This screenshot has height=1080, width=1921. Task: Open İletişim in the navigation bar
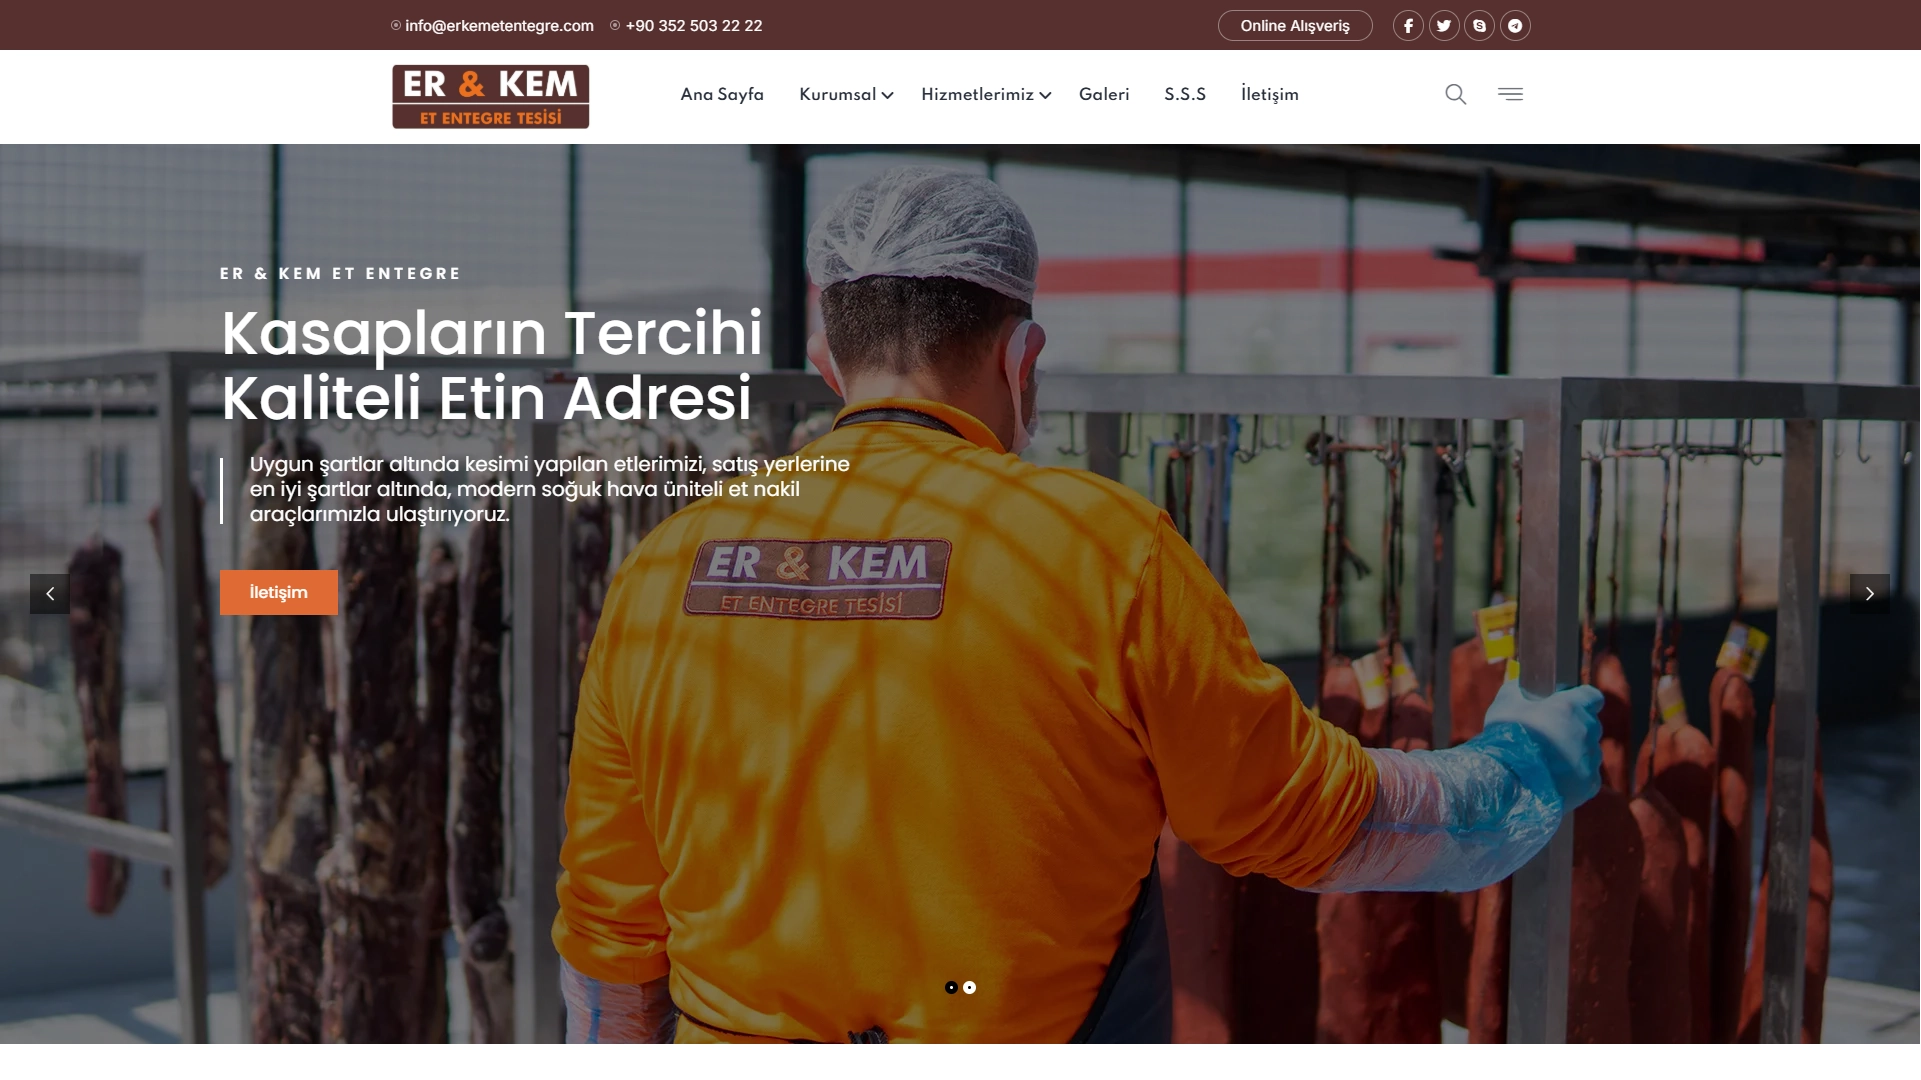(x=1270, y=95)
